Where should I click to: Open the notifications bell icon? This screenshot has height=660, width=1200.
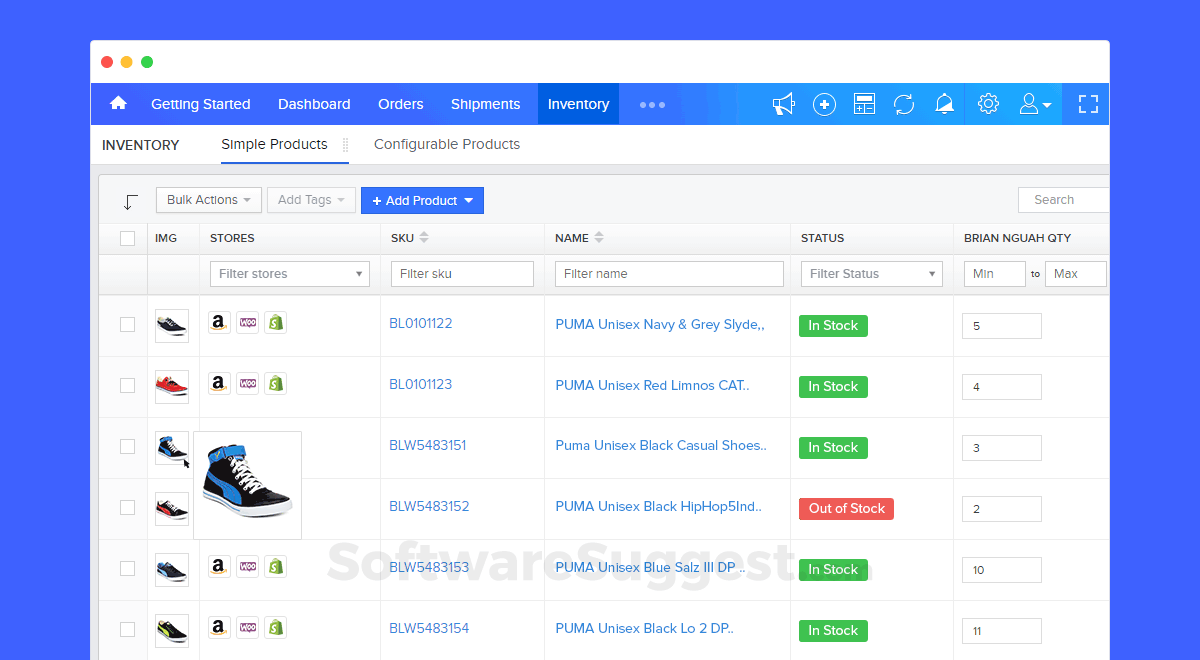pos(944,104)
